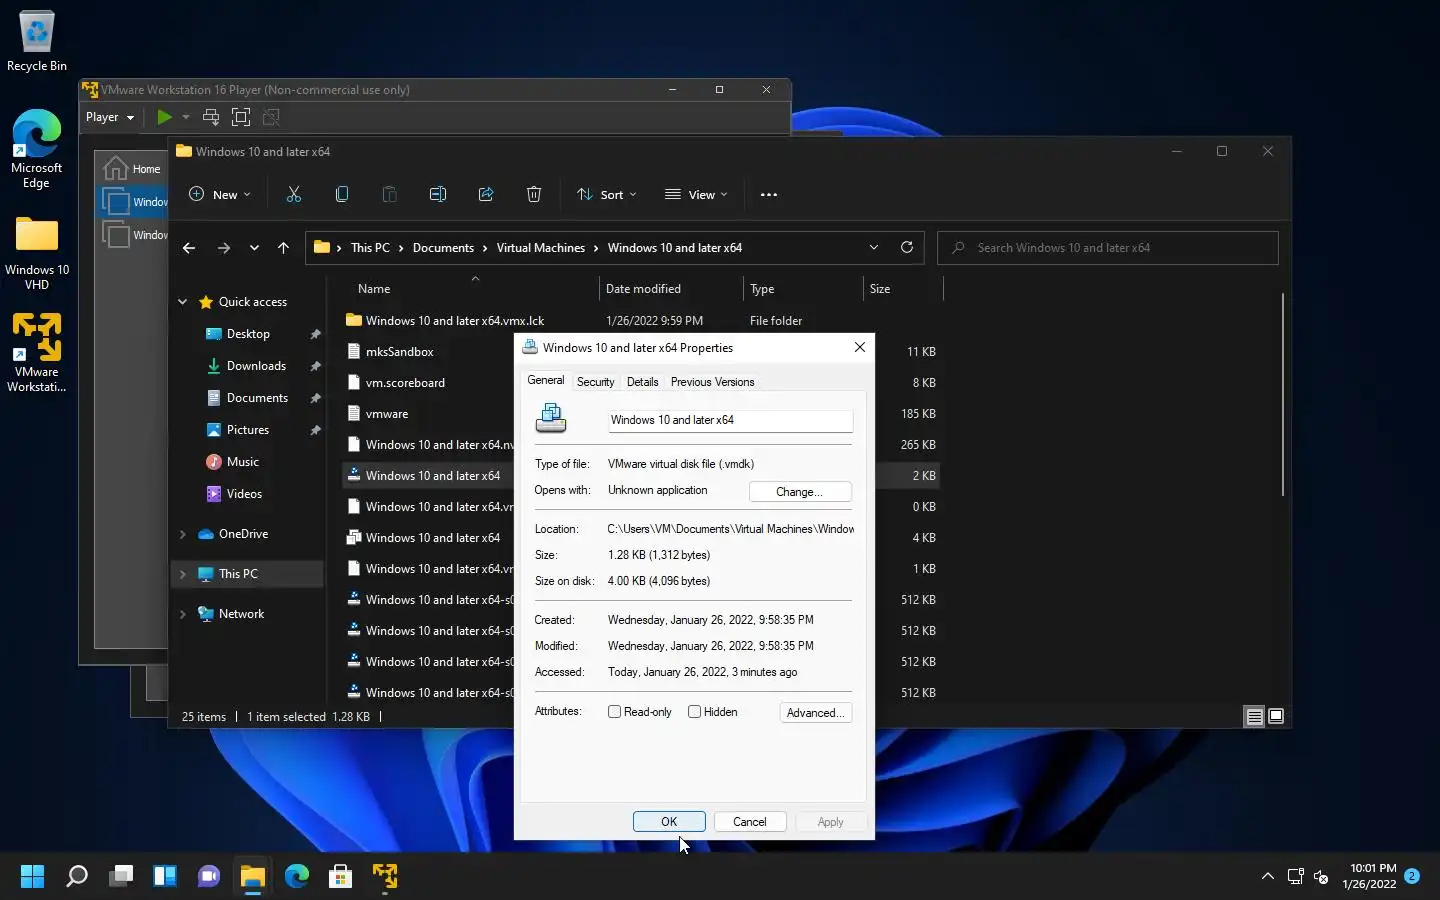The height and width of the screenshot is (900, 1440).
Task: Switch to the Security tab
Action: (595, 382)
